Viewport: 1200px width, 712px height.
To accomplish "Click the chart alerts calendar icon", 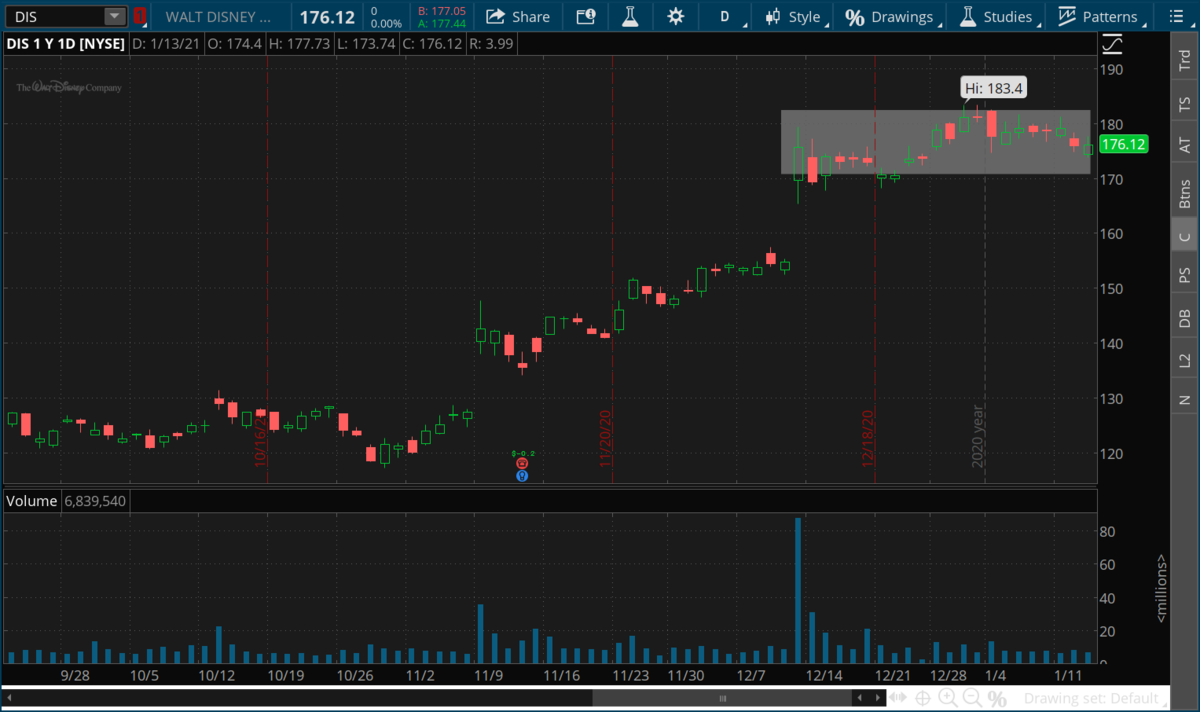I will pyautogui.click(x=586, y=16).
